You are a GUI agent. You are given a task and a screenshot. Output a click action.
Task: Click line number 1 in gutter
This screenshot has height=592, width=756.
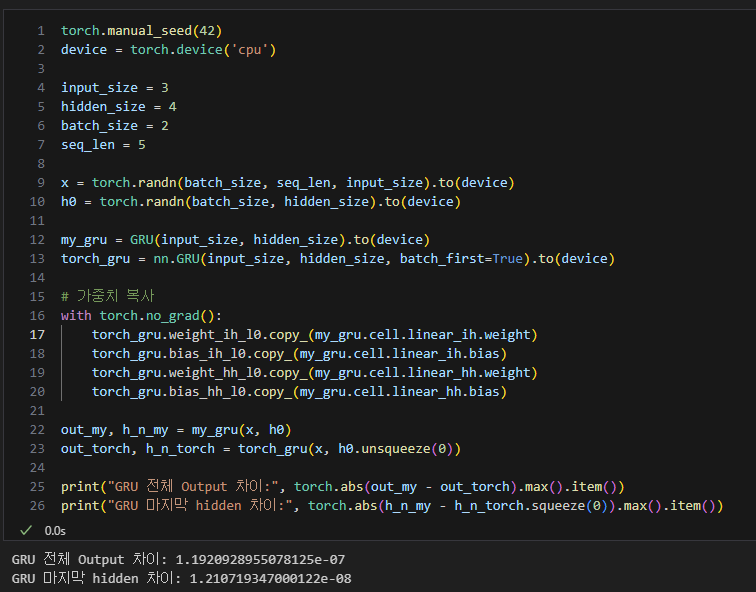41,31
